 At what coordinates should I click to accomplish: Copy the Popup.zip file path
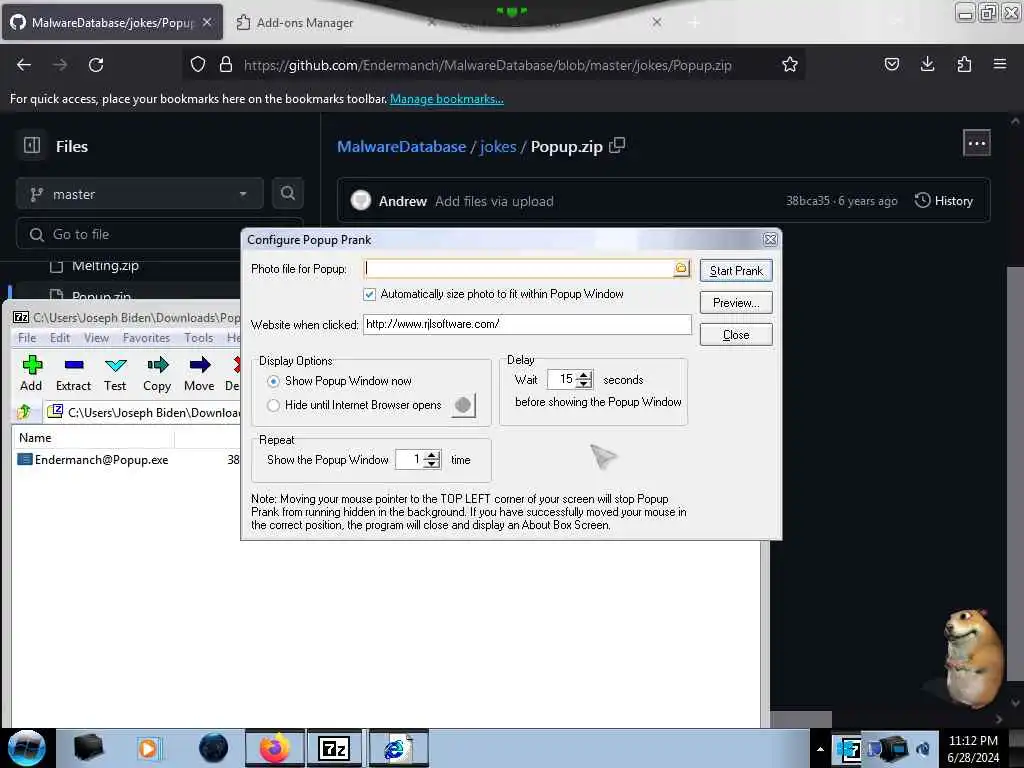tap(617, 146)
